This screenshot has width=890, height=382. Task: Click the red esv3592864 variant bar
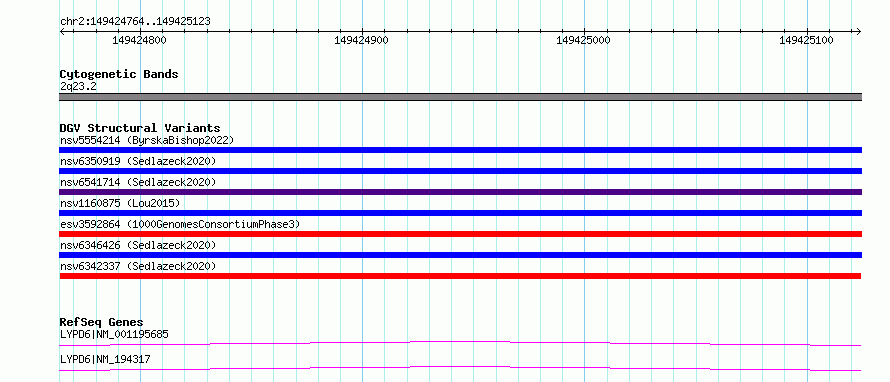pyautogui.click(x=460, y=234)
